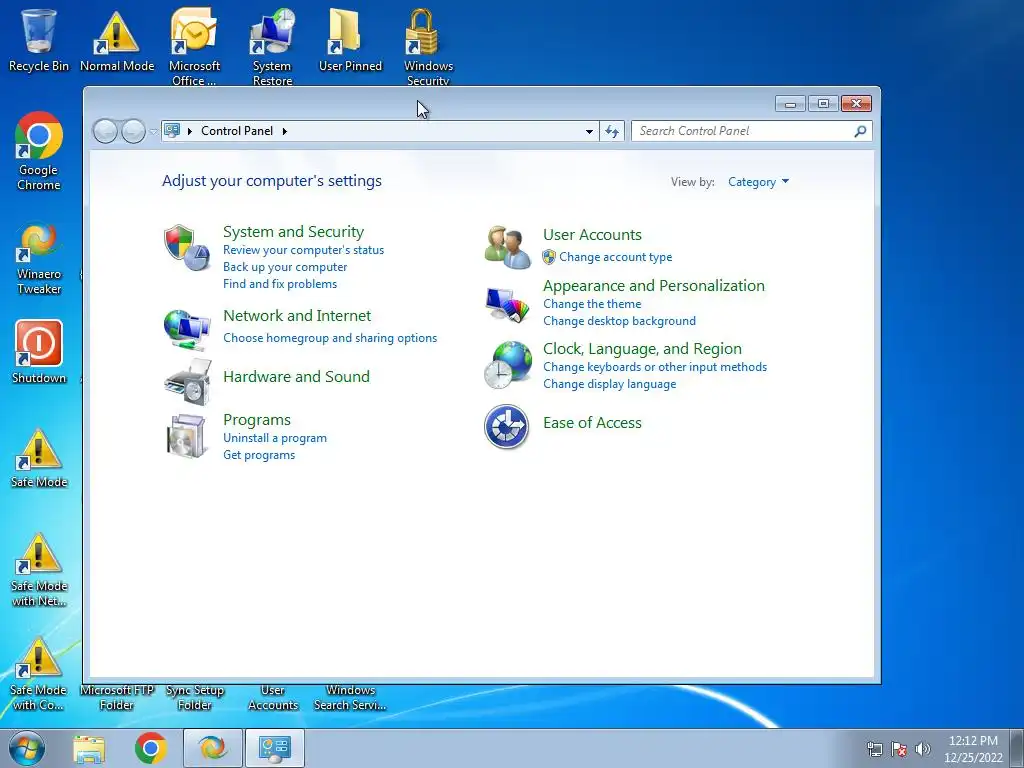Click the Network and Internet globe icon
This screenshot has width=1024, height=768.
[x=187, y=329]
